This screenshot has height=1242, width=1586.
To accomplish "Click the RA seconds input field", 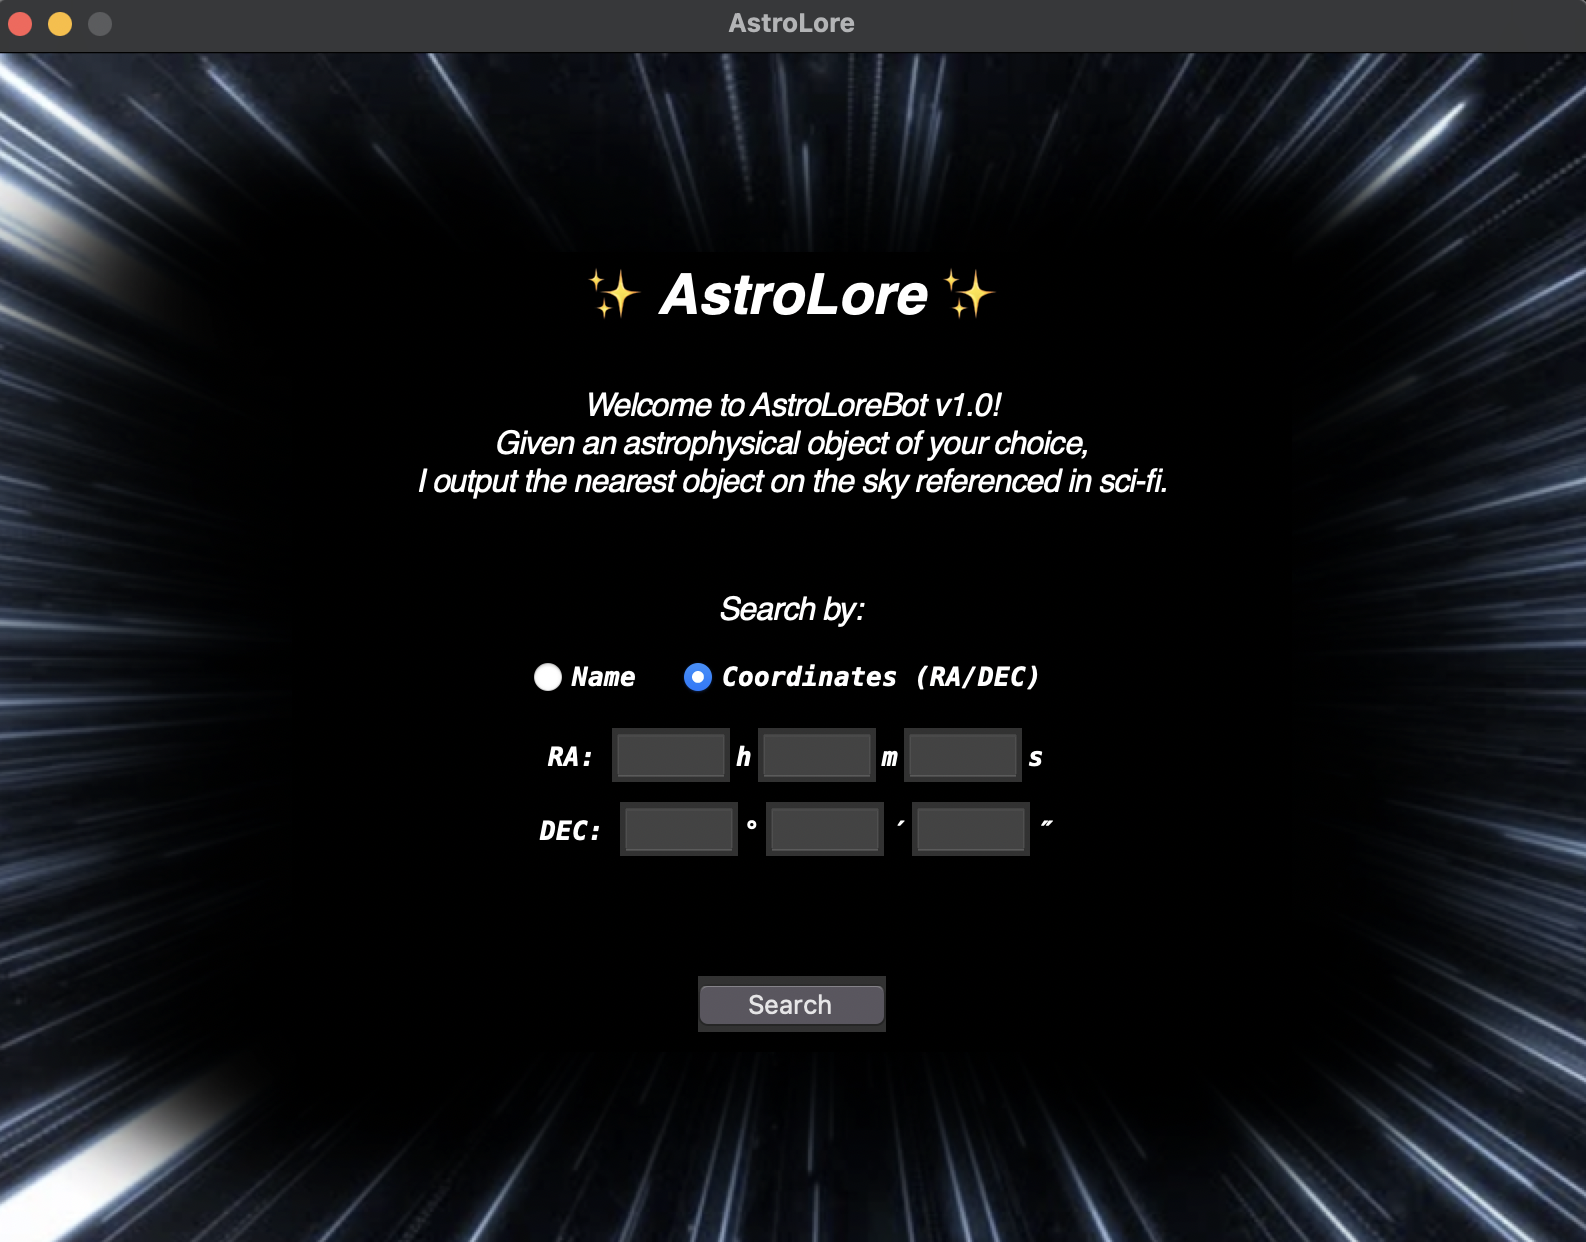I will [963, 755].
